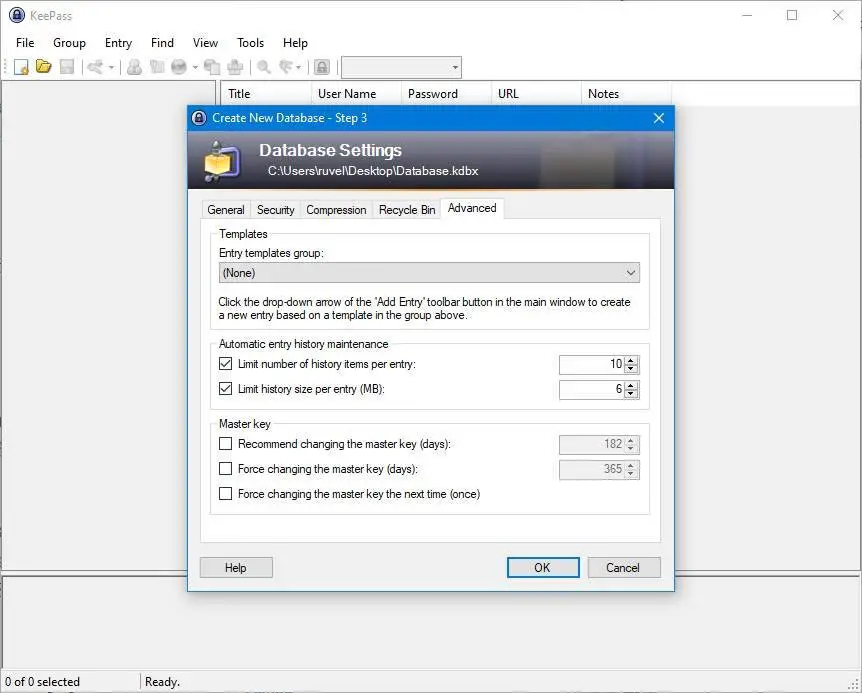The image size is (862, 693).
Task: Click the lock icon in the dialog title bar
Action: [199, 118]
